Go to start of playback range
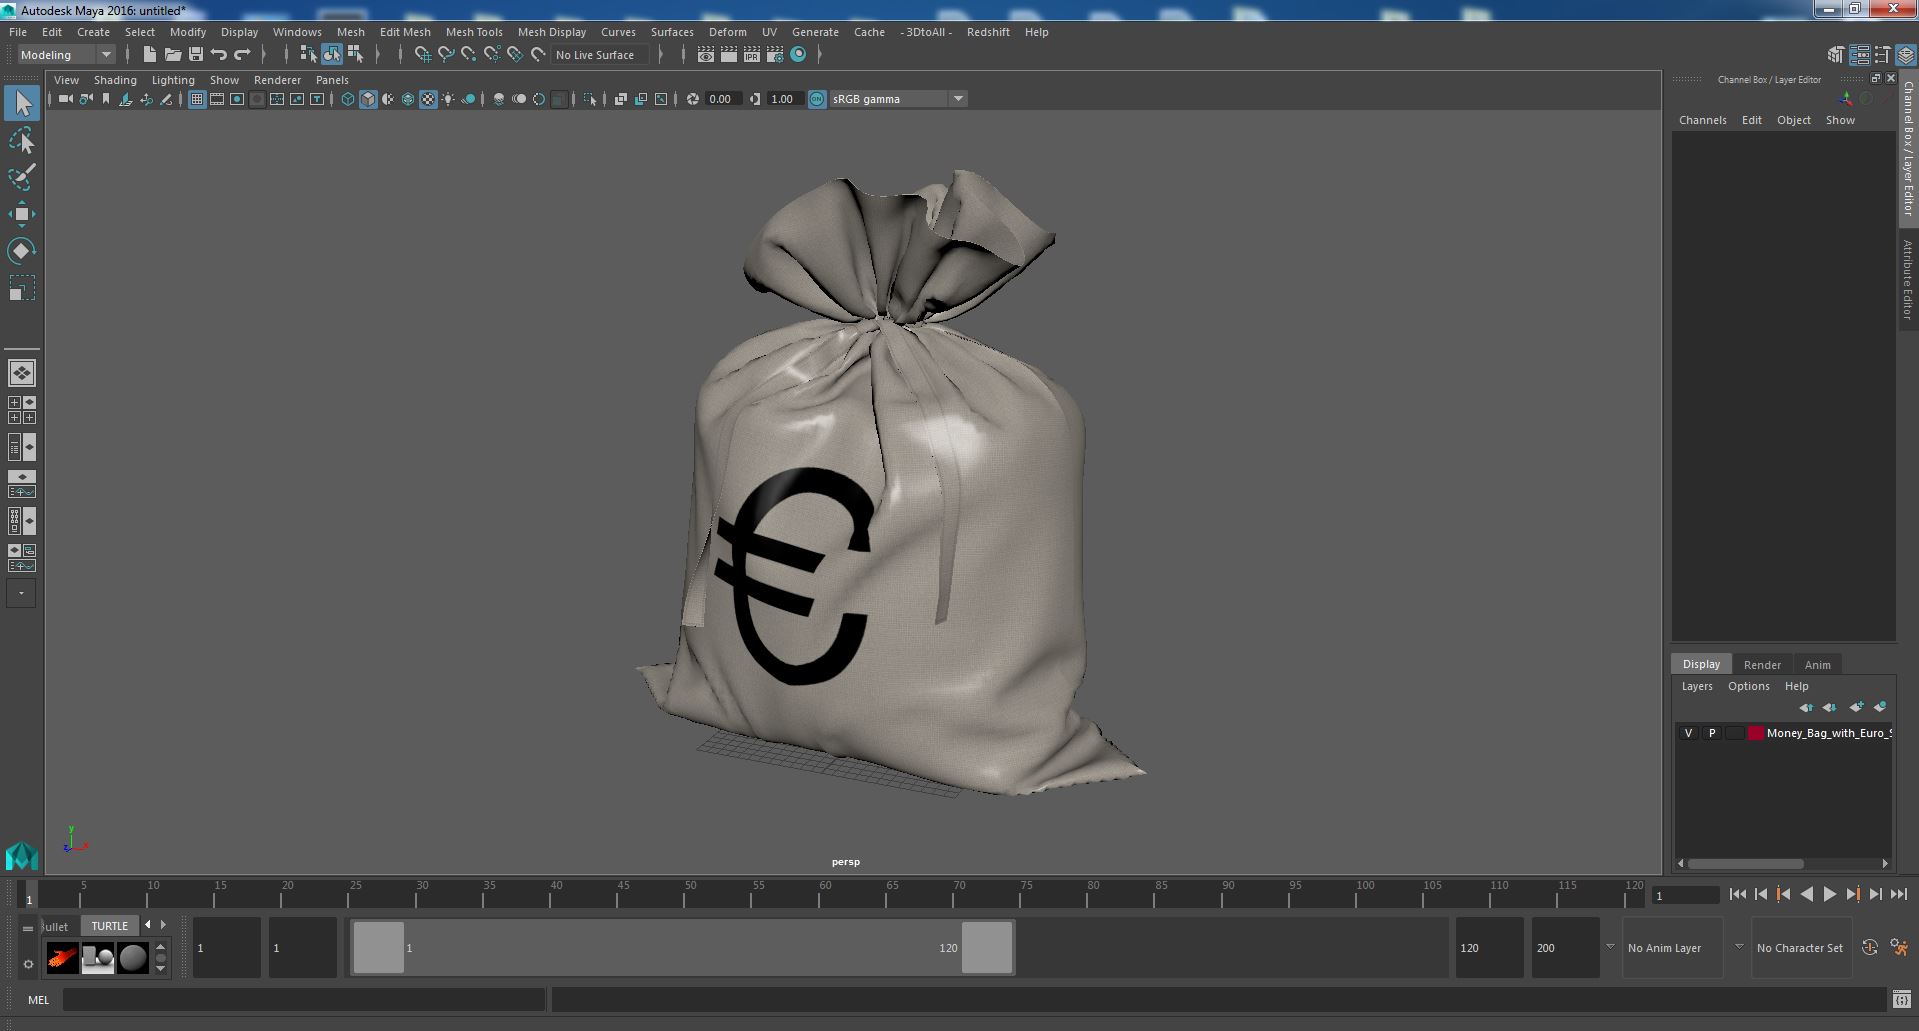Viewport: 1919px width, 1031px height. pyautogui.click(x=1737, y=895)
